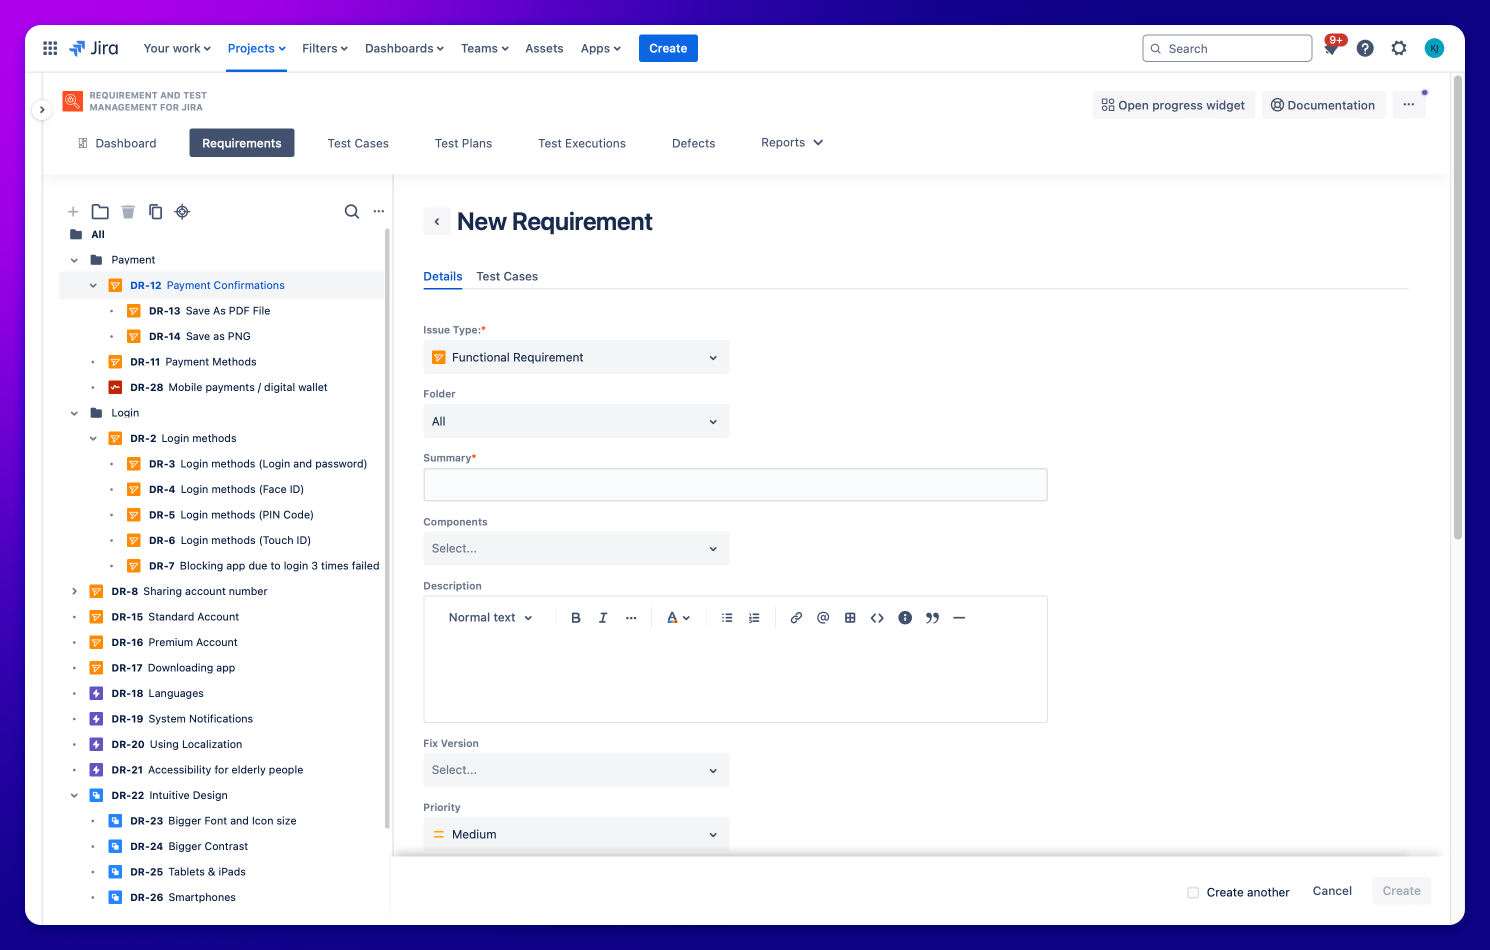Screen dimensions: 1490x950
Task: Insert a bulleted list in the Description
Action: 727,617
